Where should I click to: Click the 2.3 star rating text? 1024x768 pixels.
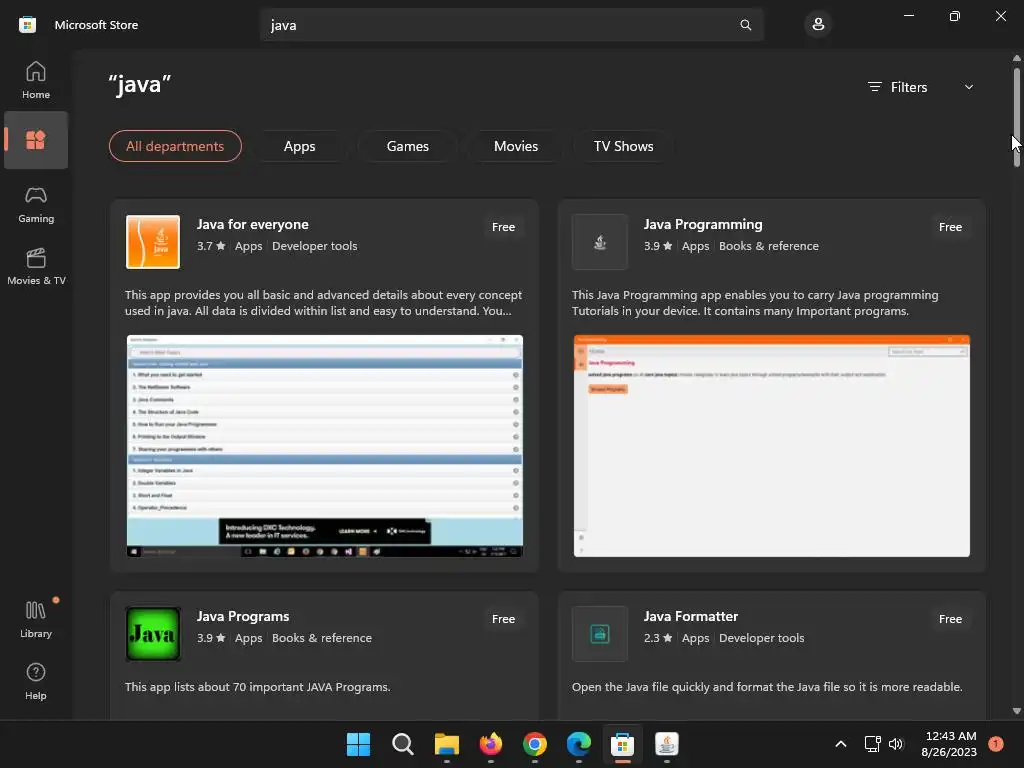pyautogui.click(x=658, y=638)
